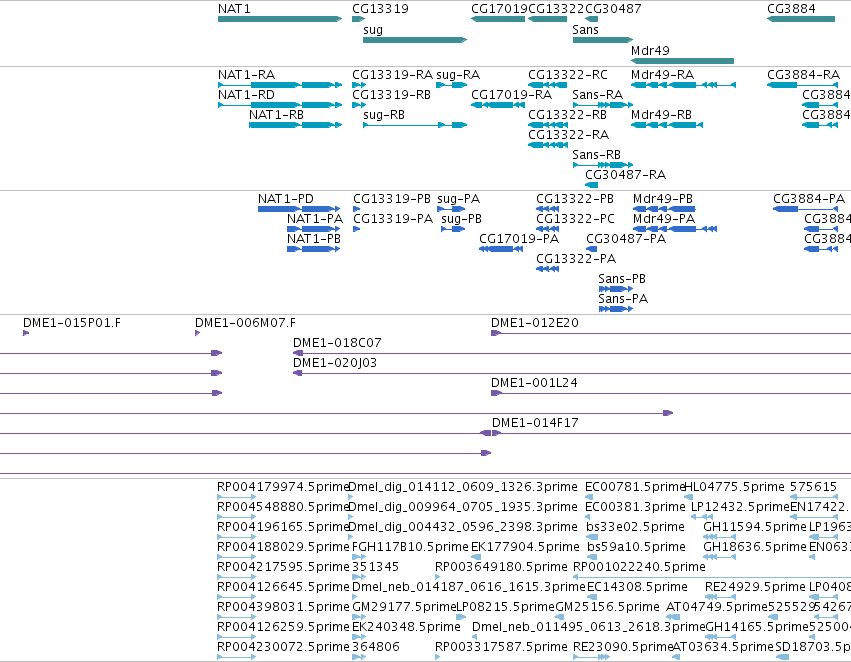Click the CG13319-RB transcript label
The height and width of the screenshot is (662, 851).
(x=391, y=95)
